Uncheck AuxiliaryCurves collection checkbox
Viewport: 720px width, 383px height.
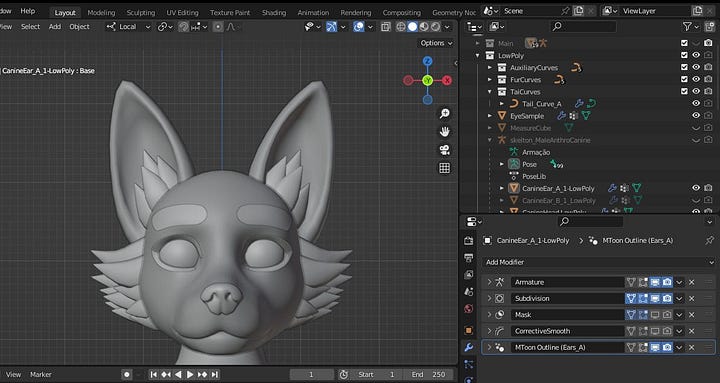(x=684, y=67)
